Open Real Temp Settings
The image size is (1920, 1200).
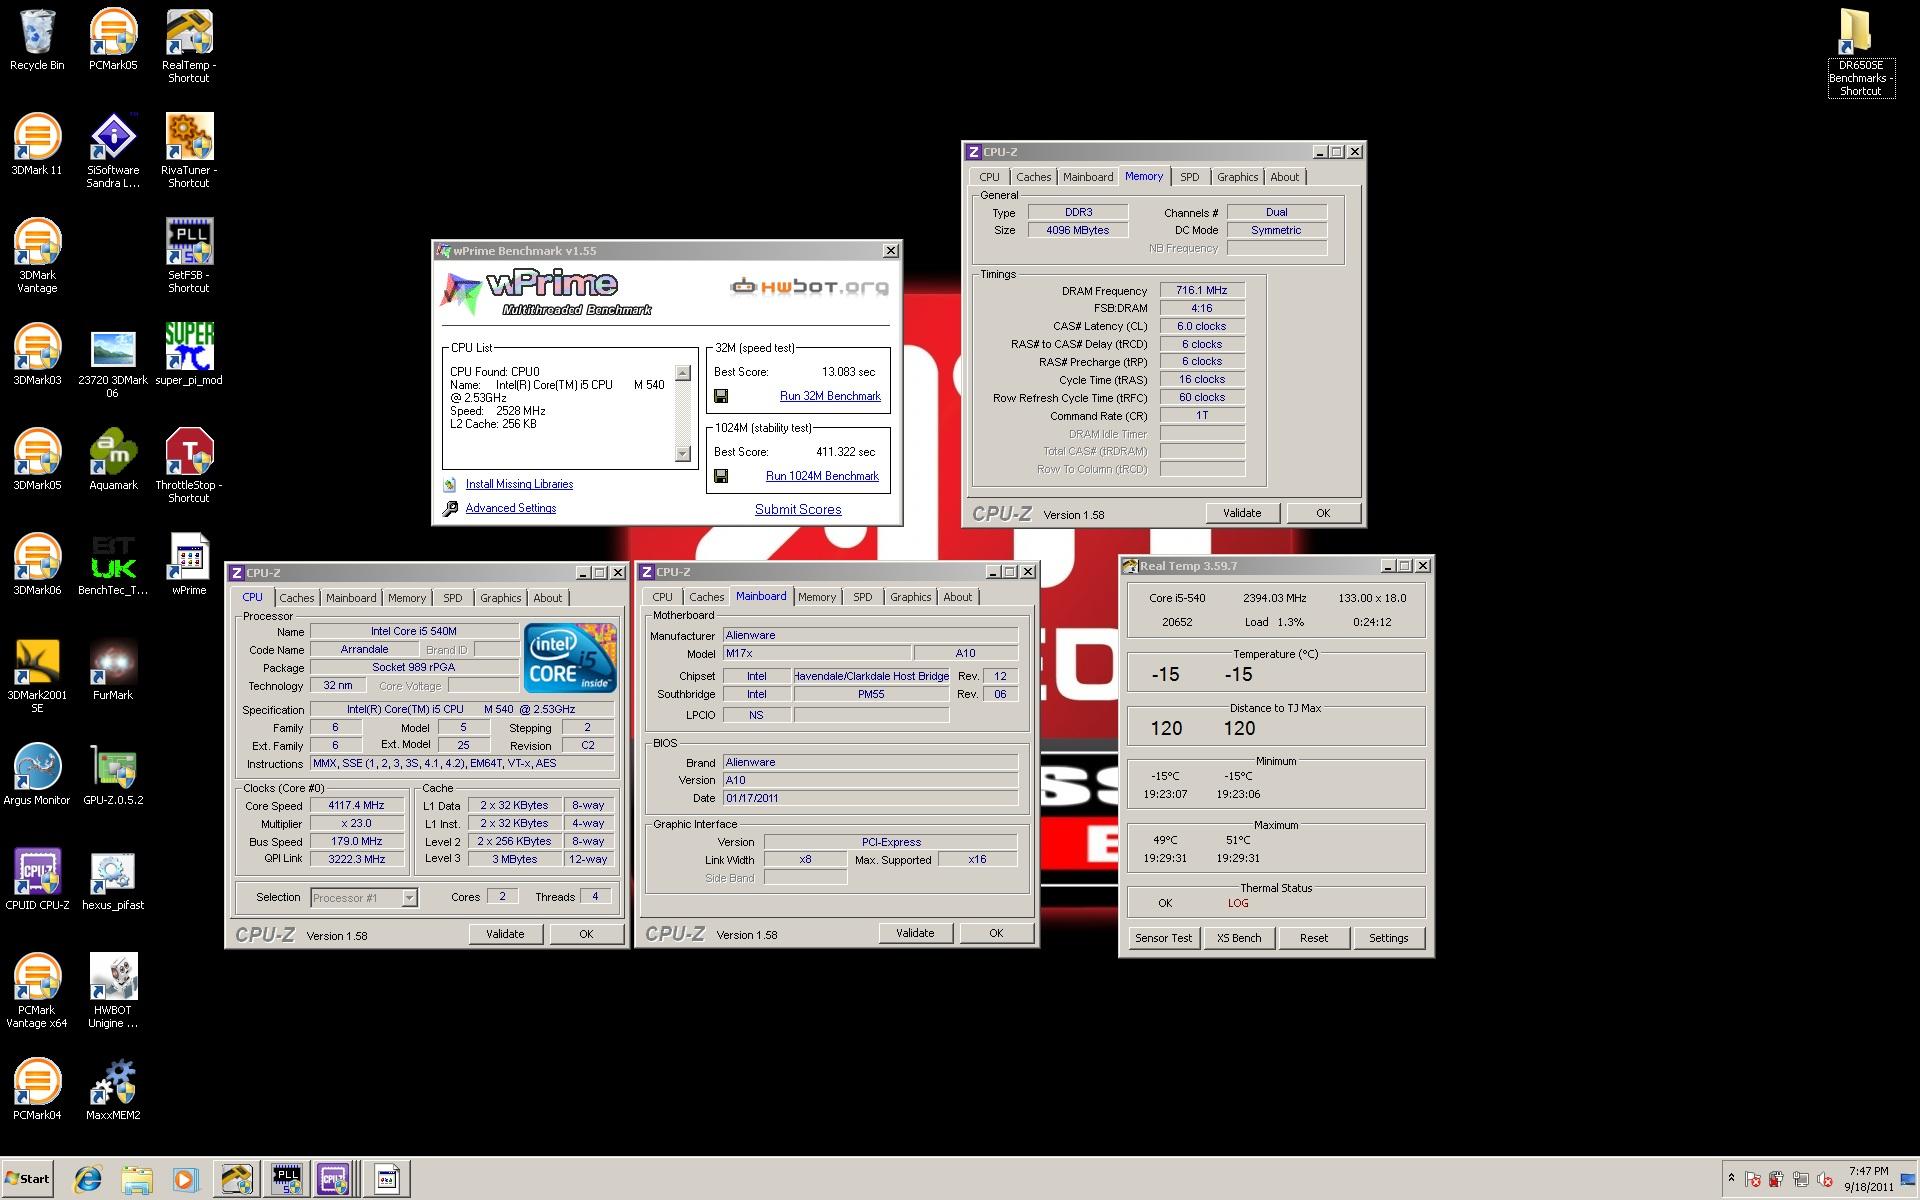(1388, 938)
